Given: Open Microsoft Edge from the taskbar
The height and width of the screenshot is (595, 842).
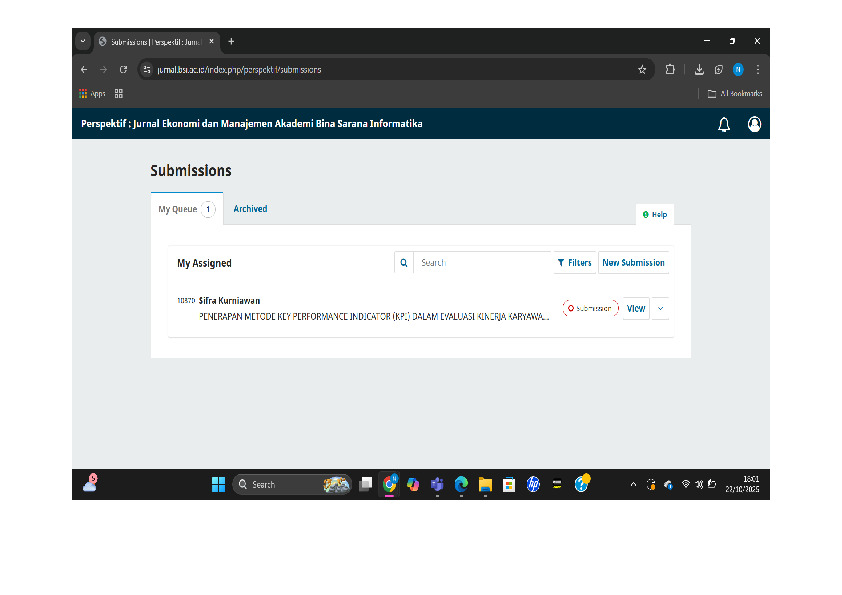Looking at the screenshot, I should tap(461, 484).
